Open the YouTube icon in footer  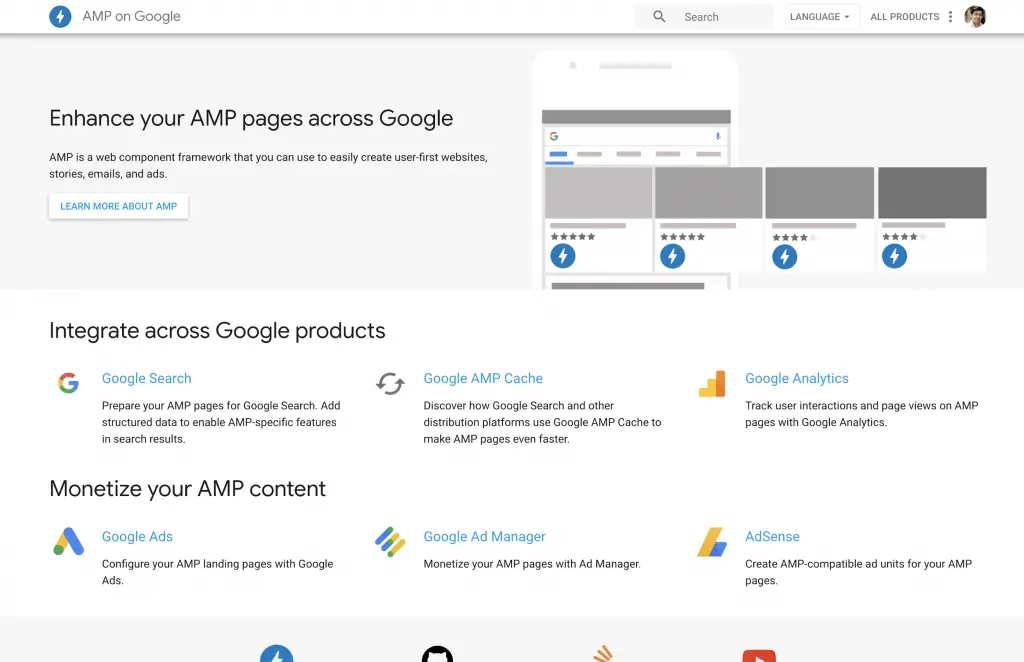759,655
